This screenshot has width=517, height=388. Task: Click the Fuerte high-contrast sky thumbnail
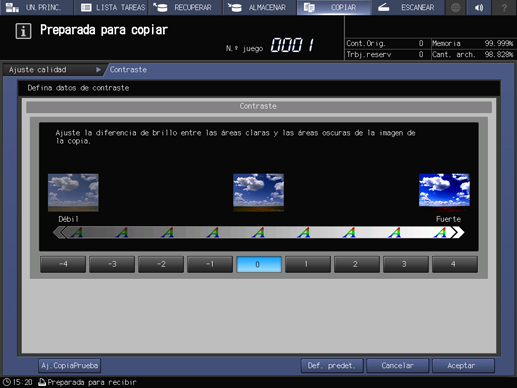pos(444,192)
